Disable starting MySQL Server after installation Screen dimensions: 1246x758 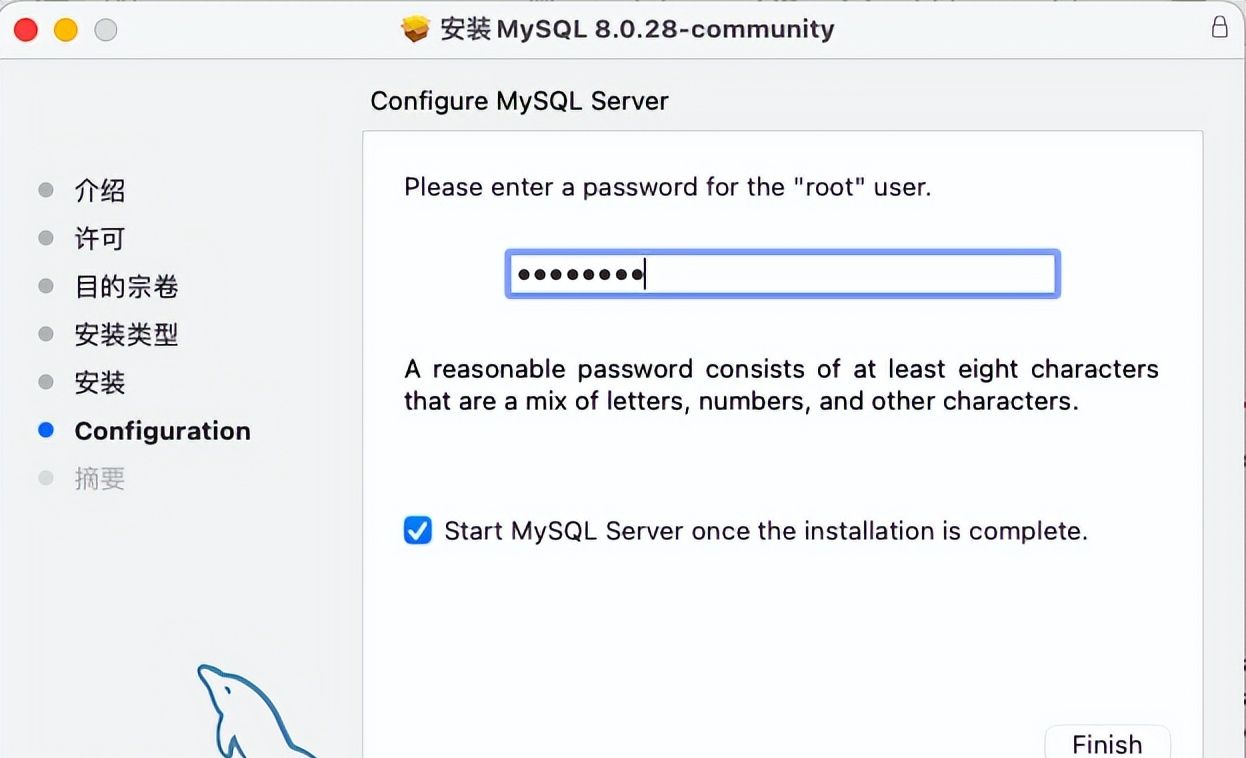[x=417, y=530]
